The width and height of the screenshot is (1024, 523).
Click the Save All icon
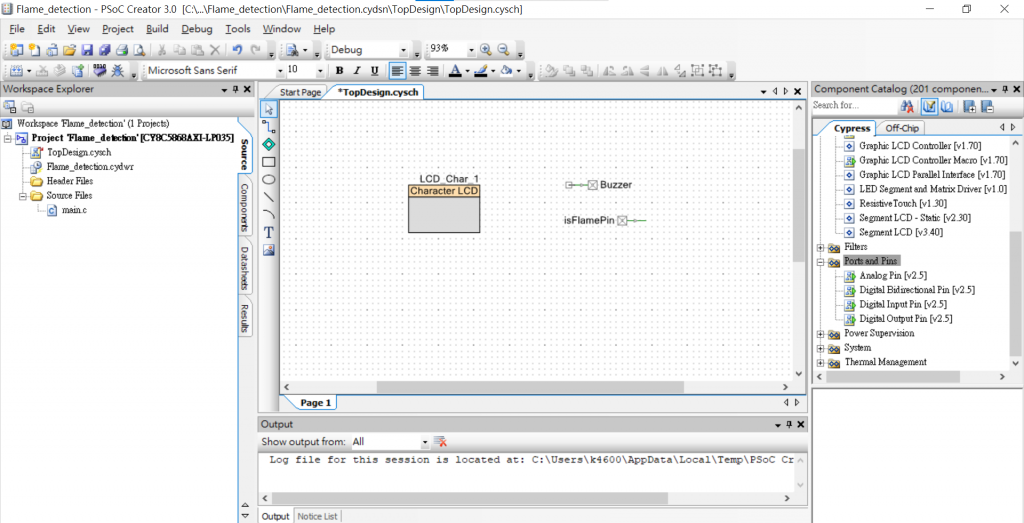[x=104, y=50]
